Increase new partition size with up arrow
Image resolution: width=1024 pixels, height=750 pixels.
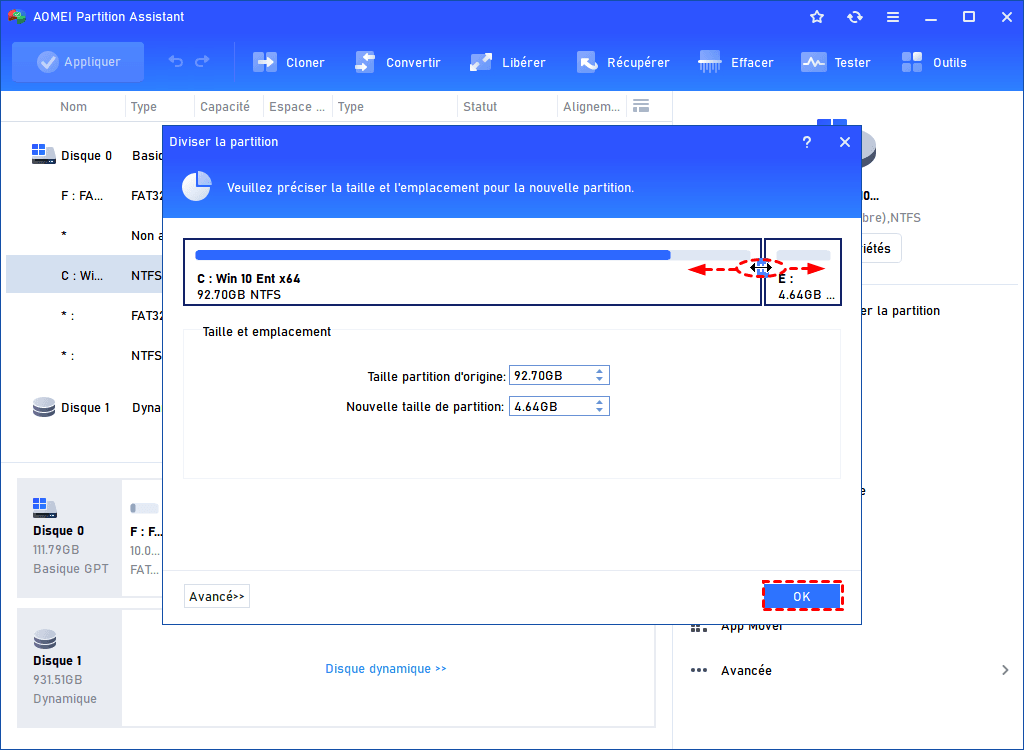(600, 402)
